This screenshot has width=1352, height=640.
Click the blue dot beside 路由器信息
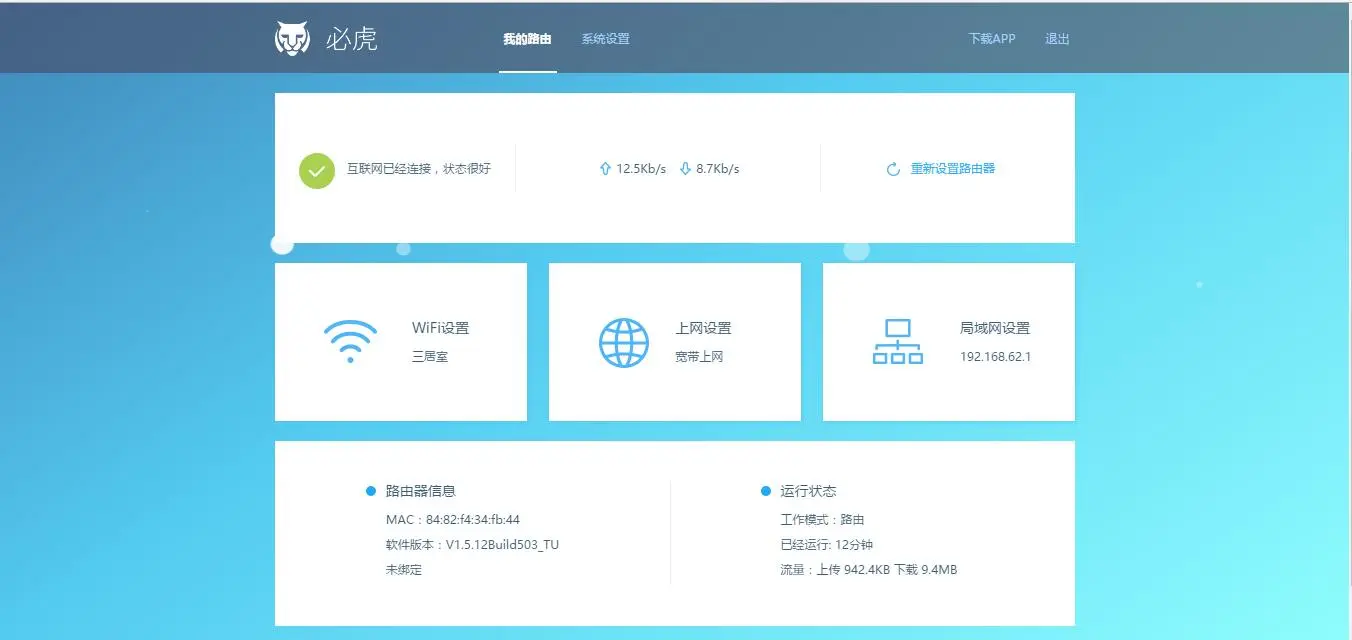[x=371, y=491]
